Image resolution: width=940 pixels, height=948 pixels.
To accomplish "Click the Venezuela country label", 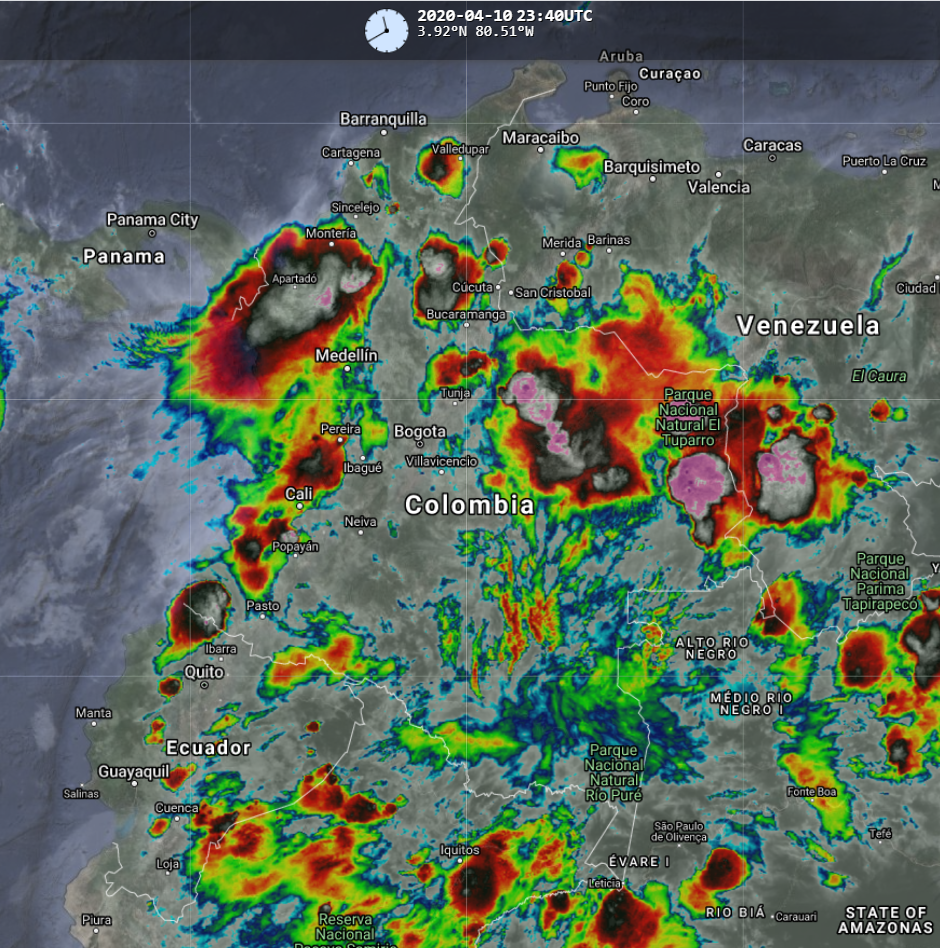I will tap(808, 325).
